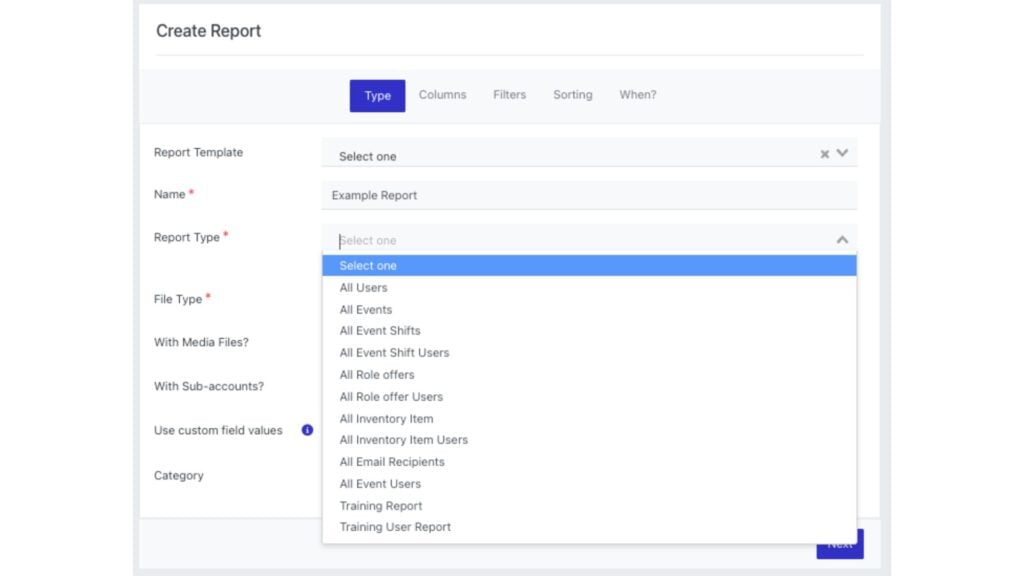The image size is (1024, 576).
Task: Collapse the Report Type dropdown chevron
Action: coord(842,240)
